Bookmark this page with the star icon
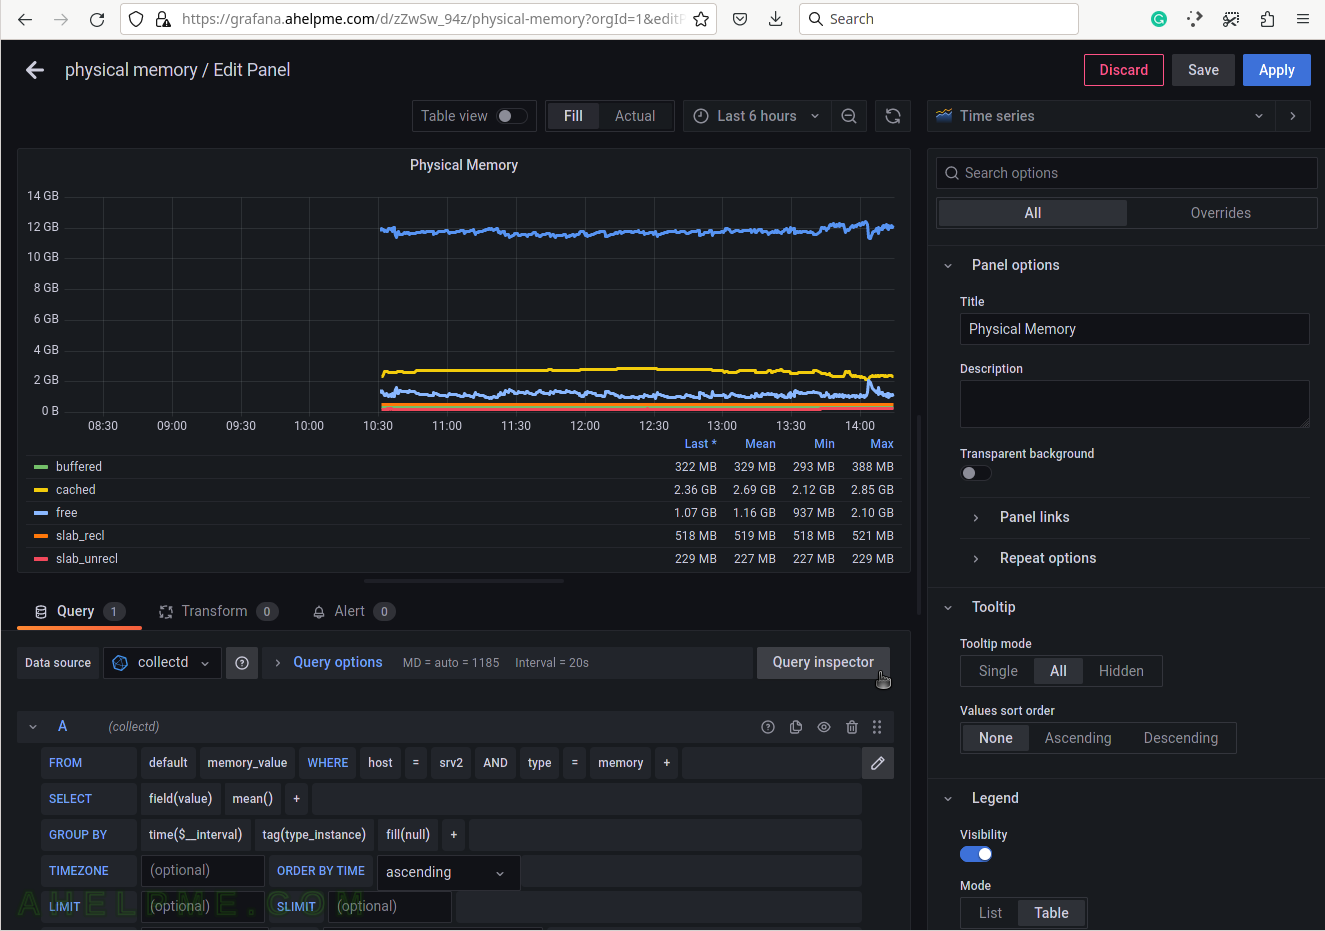Viewport: 1325px width, 931px height. click(701, 19)
